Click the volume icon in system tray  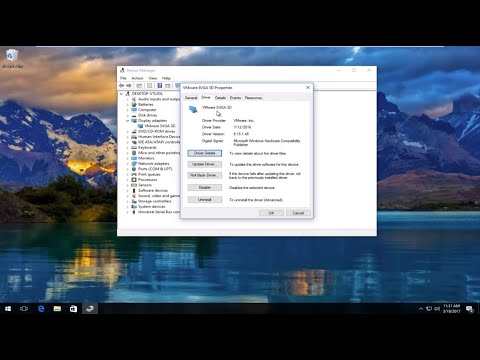(x=437, y=309)
